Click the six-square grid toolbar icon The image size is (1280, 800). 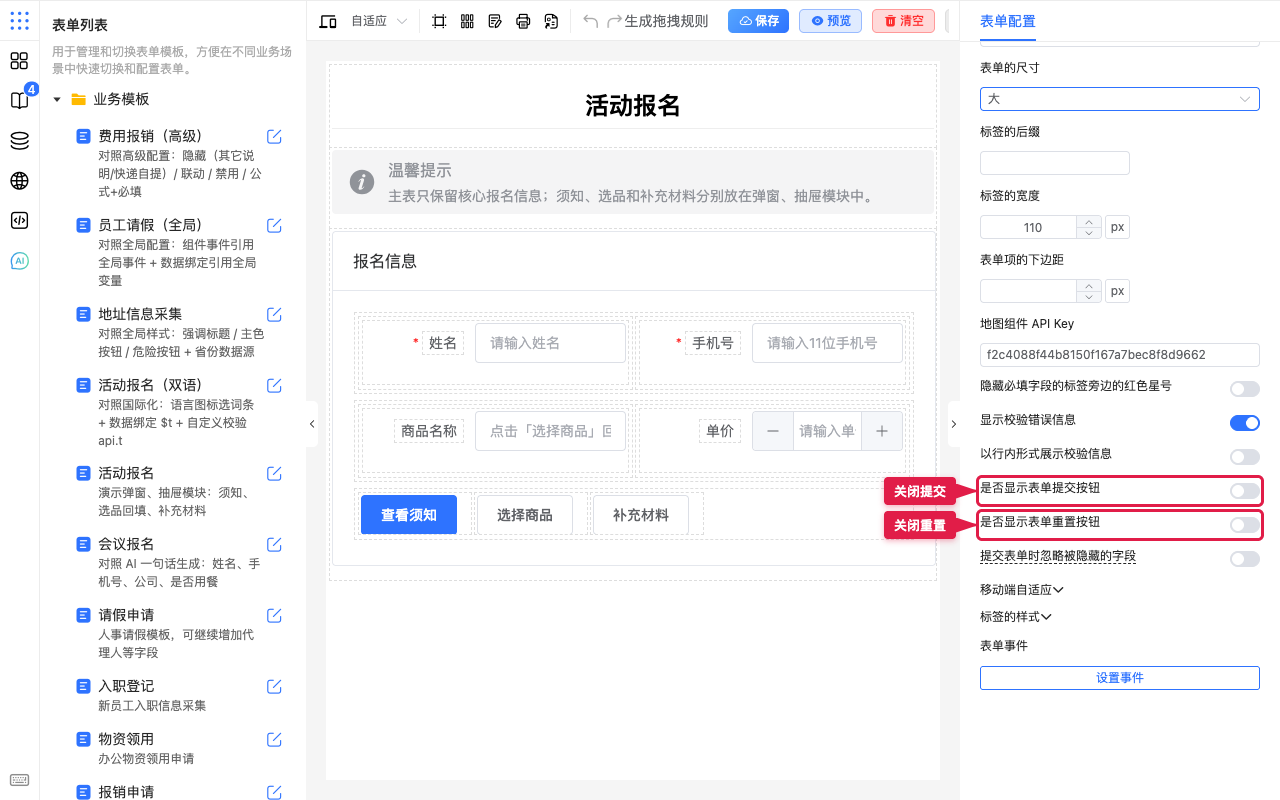(x=467, y=21)
